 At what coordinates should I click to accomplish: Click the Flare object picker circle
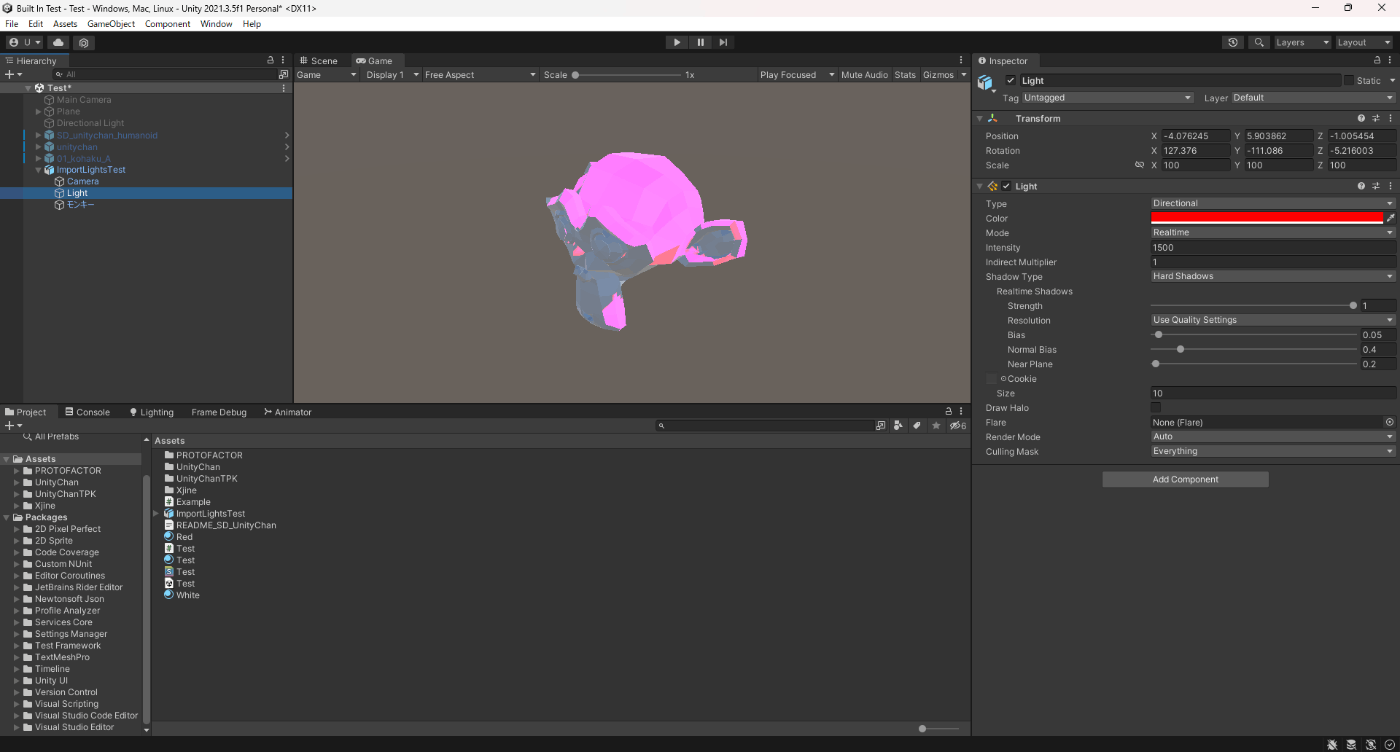pyautogui.click(x=1389, y=422)
